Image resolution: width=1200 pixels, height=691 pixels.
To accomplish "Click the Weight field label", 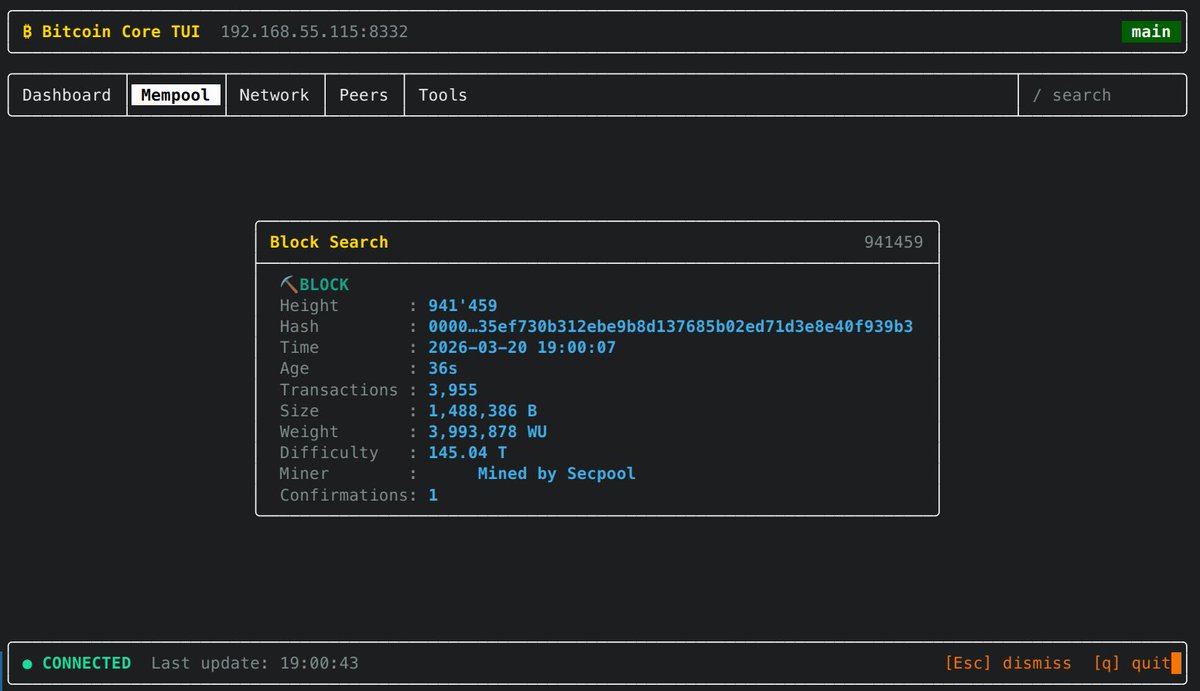I will [310, 432].
